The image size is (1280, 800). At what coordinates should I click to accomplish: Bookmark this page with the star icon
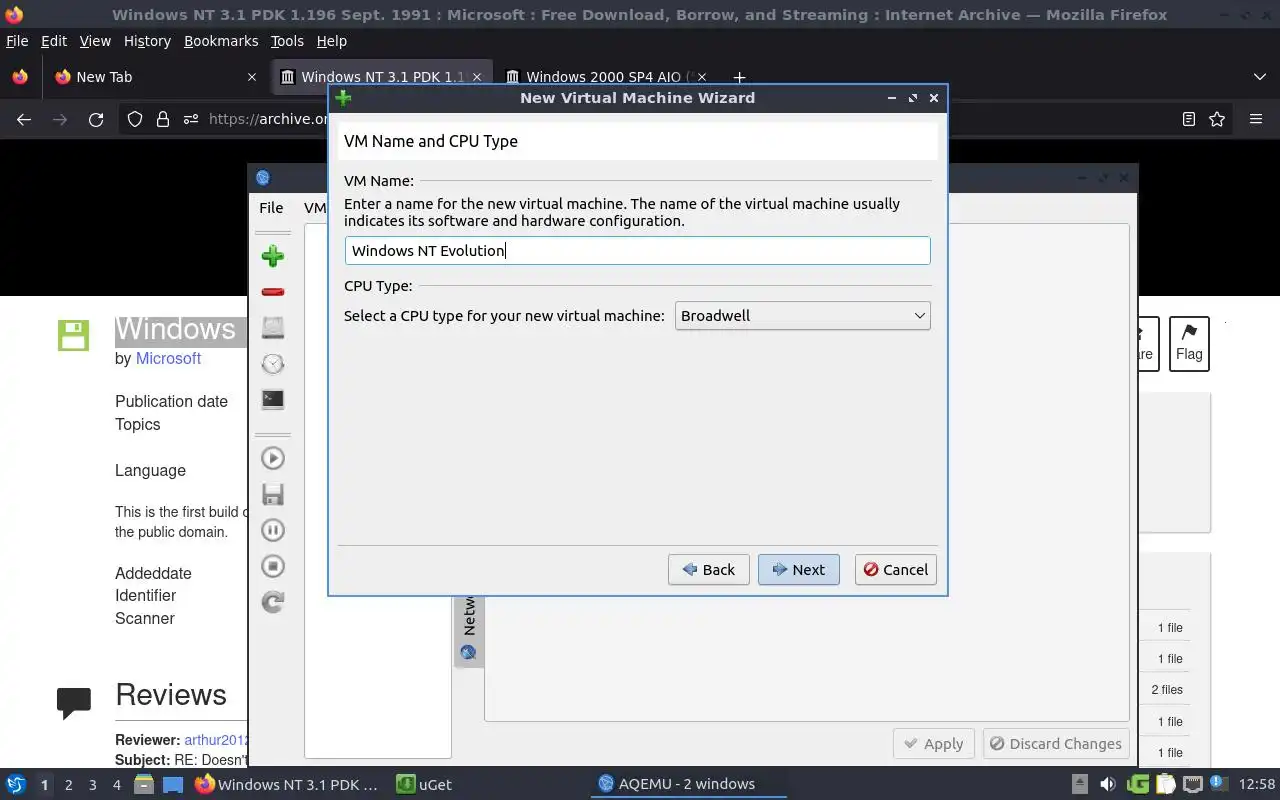tap(1217, 119)
